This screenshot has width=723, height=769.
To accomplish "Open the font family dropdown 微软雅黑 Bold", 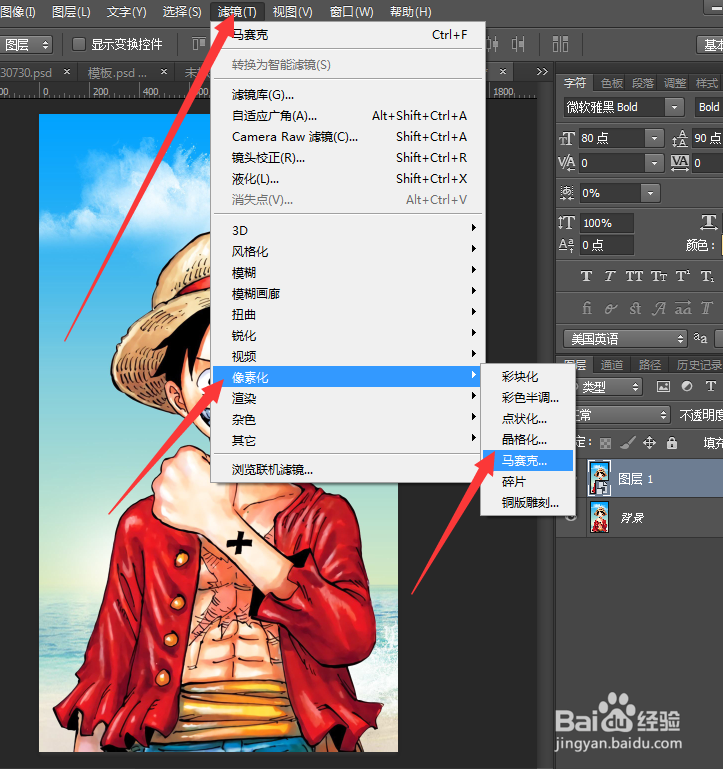I will click(x=674, y=107).
